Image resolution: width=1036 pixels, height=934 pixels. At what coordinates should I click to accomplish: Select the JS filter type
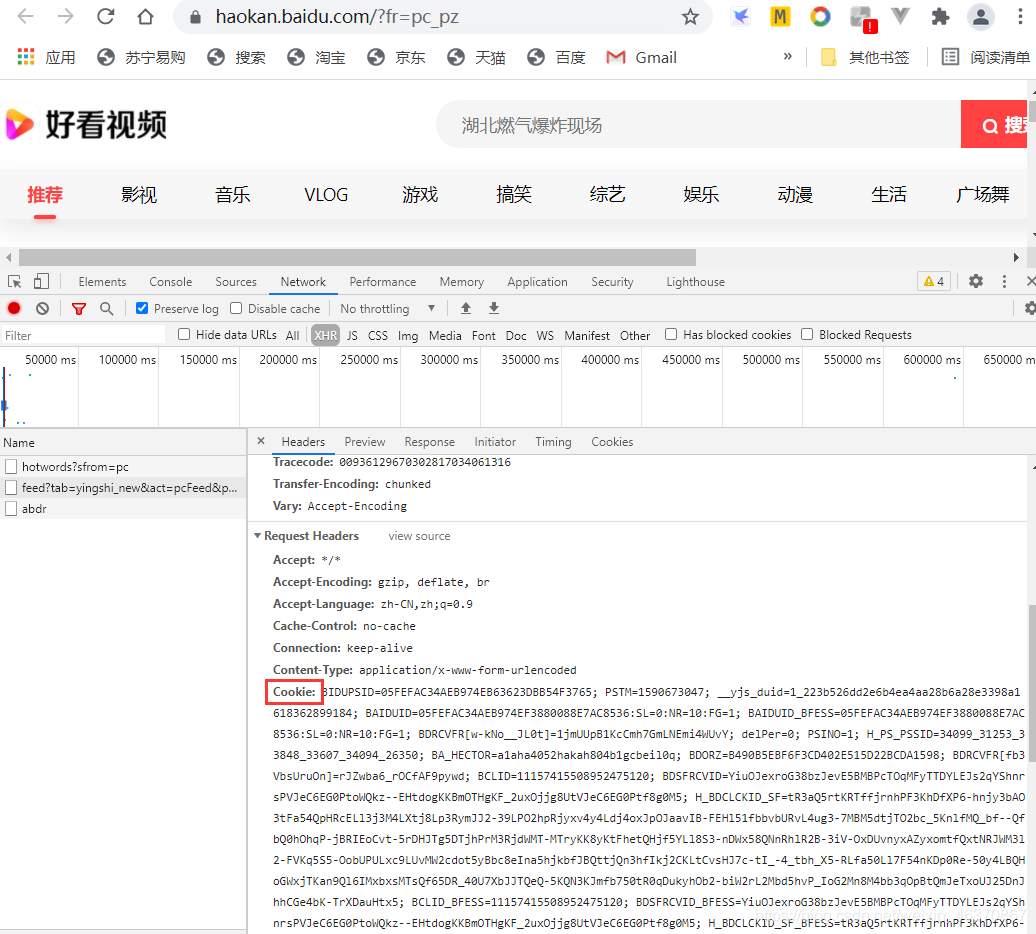(352, 336)
